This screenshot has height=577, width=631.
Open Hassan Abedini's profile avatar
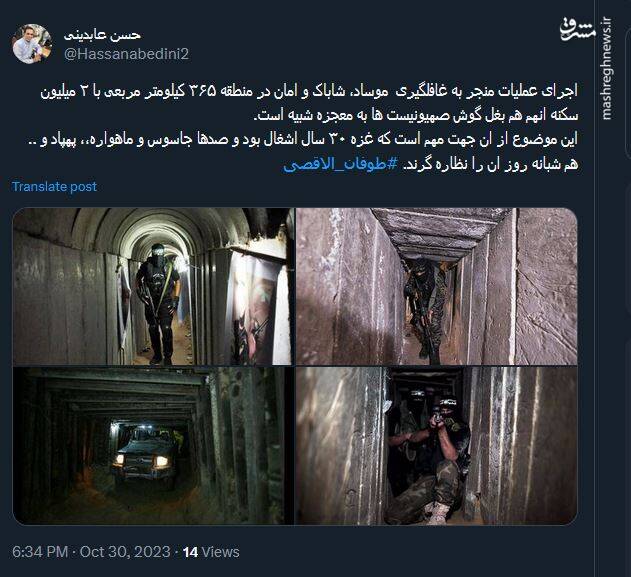32,44
